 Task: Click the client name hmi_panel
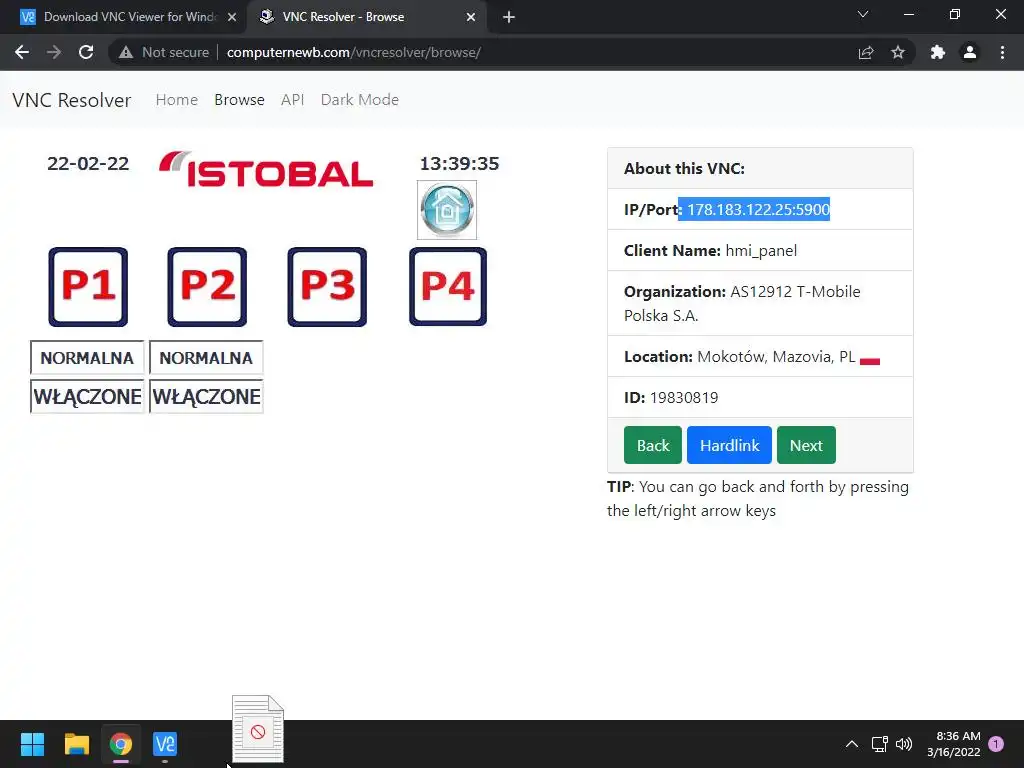[761, 251]
